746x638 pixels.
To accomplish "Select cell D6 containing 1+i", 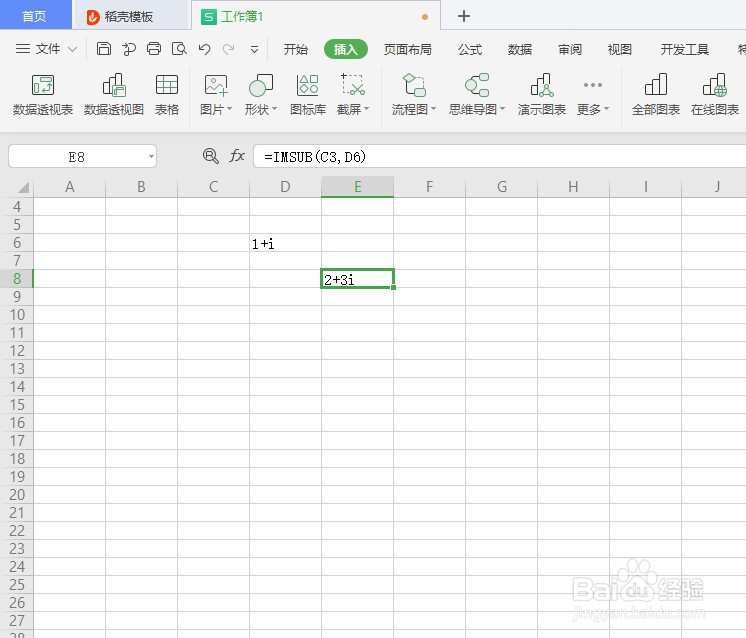I will (285, 243).
